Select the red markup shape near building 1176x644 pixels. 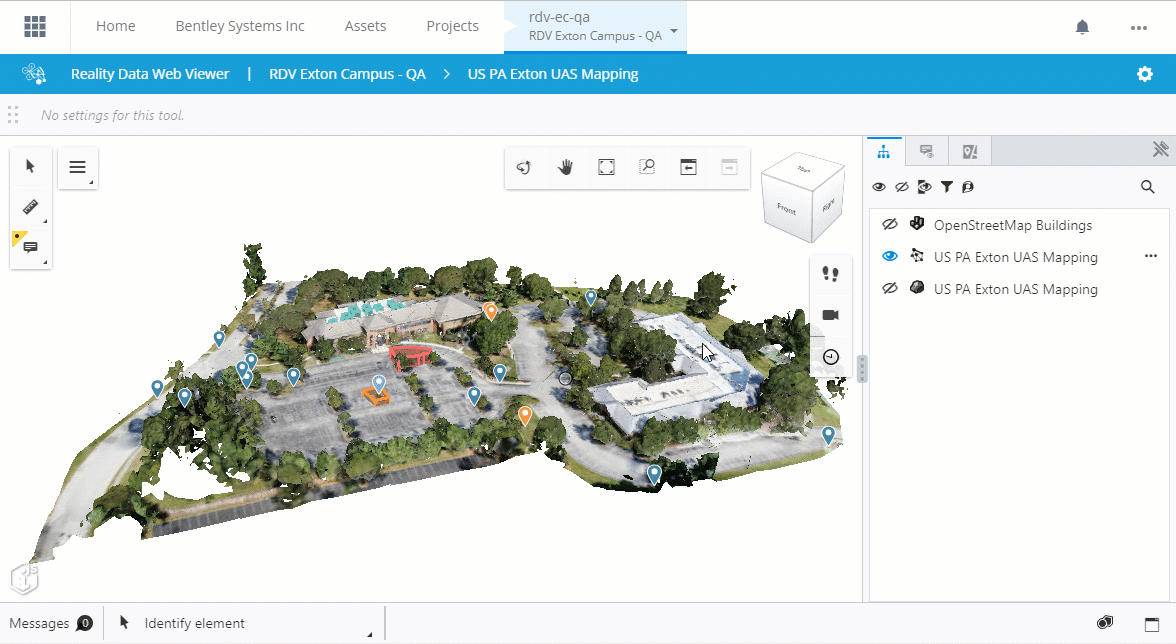tap(410, 355)
